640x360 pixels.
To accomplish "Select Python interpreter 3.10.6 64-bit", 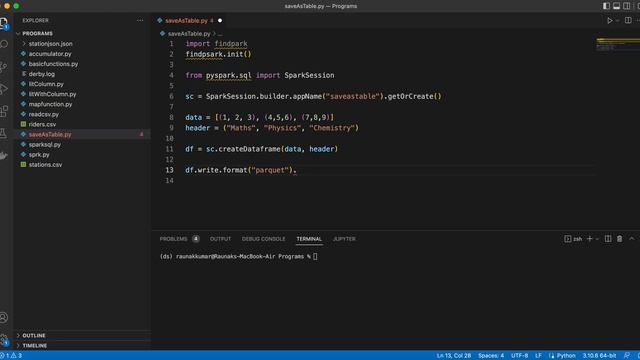I will [x=599, y=356].
